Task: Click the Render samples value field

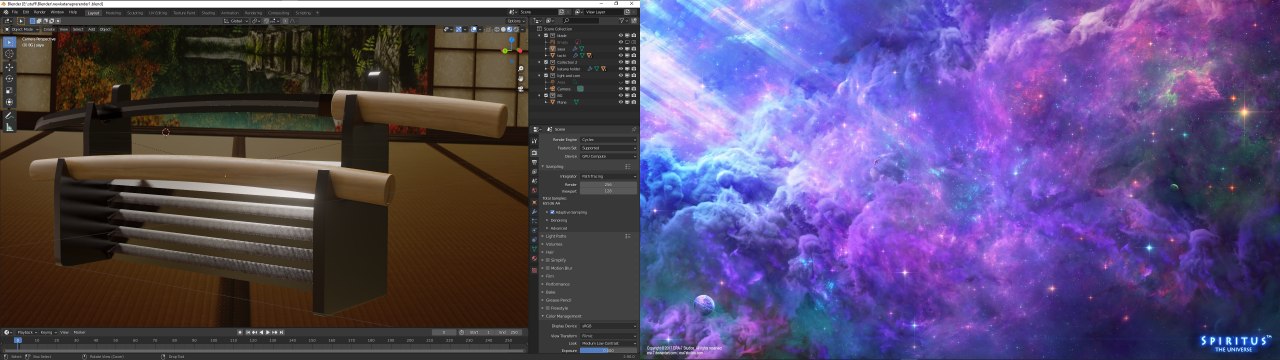Action: click(608, 184)
